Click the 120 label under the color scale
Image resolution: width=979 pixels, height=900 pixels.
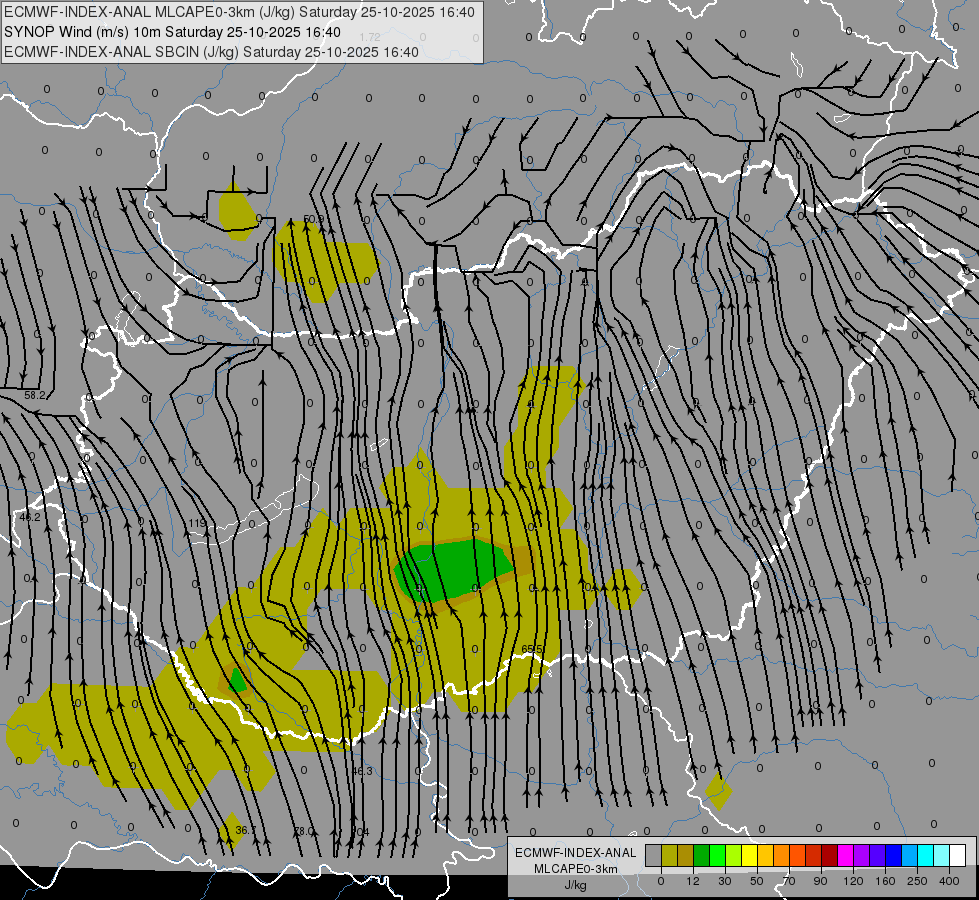(x=853, y=881)
